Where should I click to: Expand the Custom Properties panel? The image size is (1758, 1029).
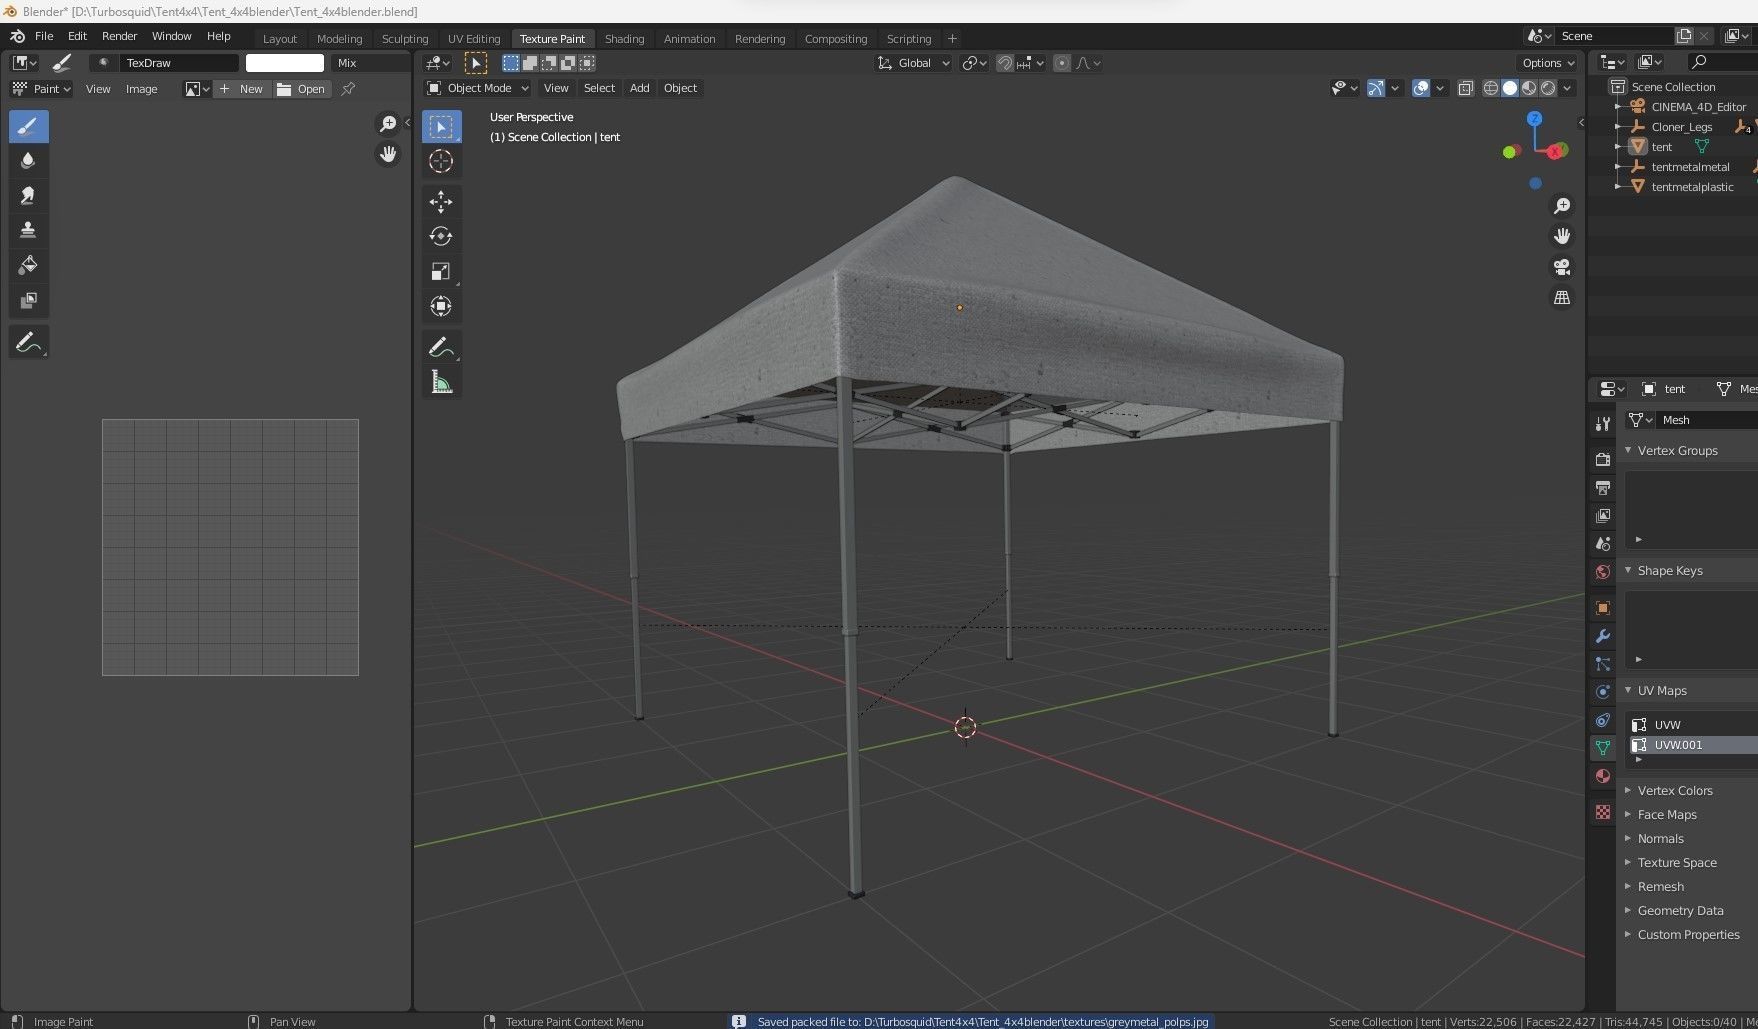click(x=1687, y=934)
